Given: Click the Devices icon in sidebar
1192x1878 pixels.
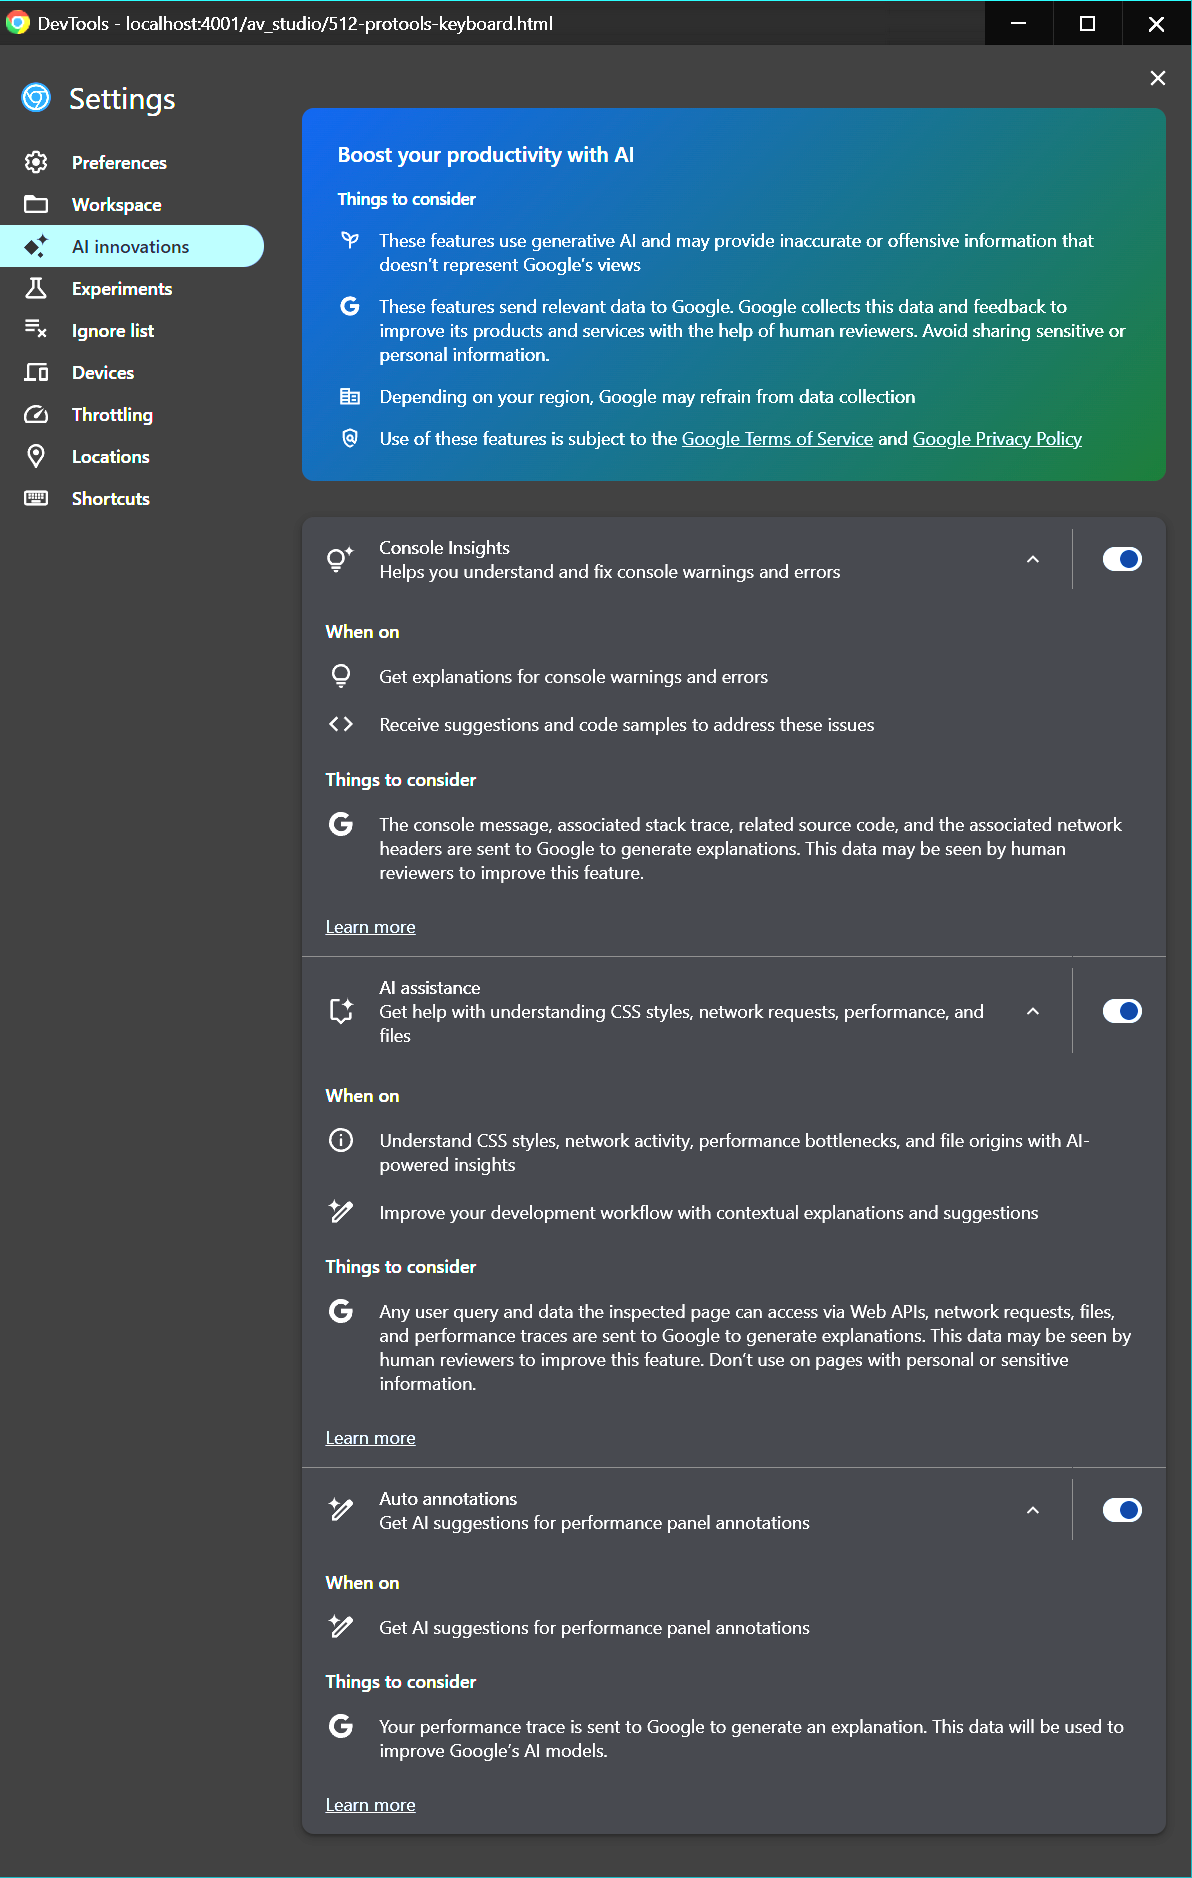Looking at the screenshot, I should pos(36,373).
